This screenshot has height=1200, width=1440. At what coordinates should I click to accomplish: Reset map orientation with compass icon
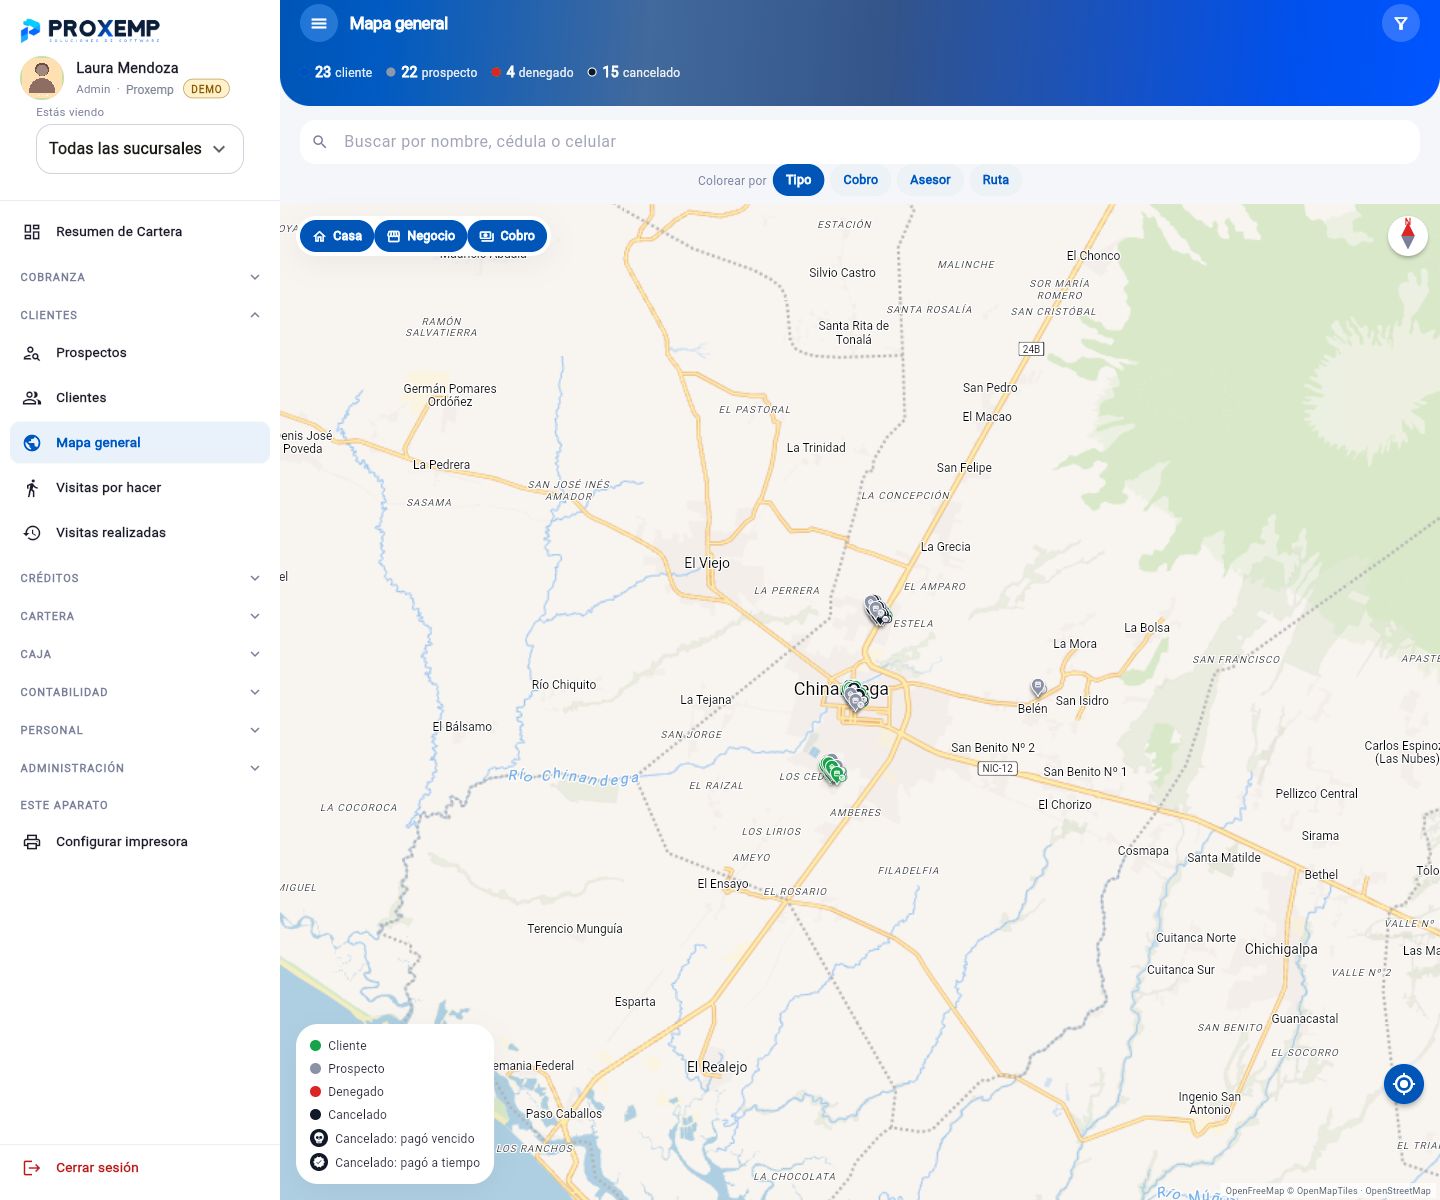coord(1408,236)
